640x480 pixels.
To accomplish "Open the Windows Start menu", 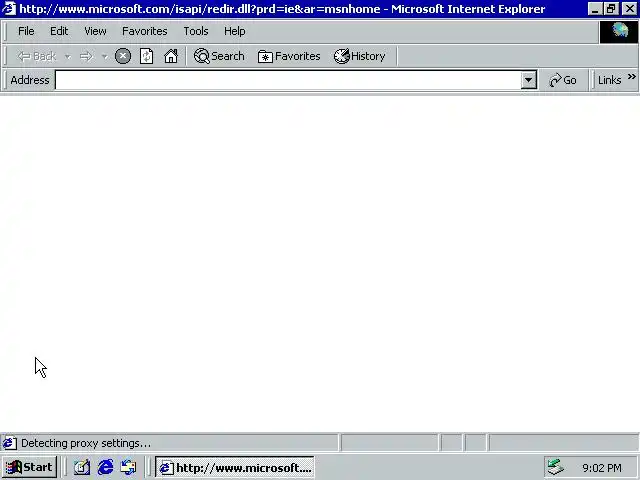I will (29, 467).
